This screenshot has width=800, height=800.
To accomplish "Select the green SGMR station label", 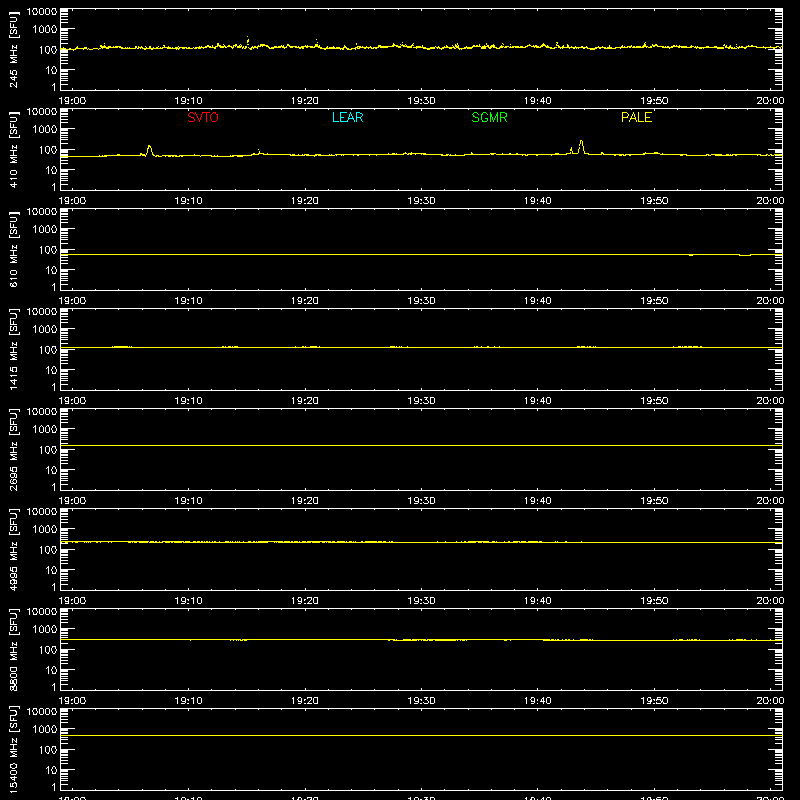I will point(489,117).
